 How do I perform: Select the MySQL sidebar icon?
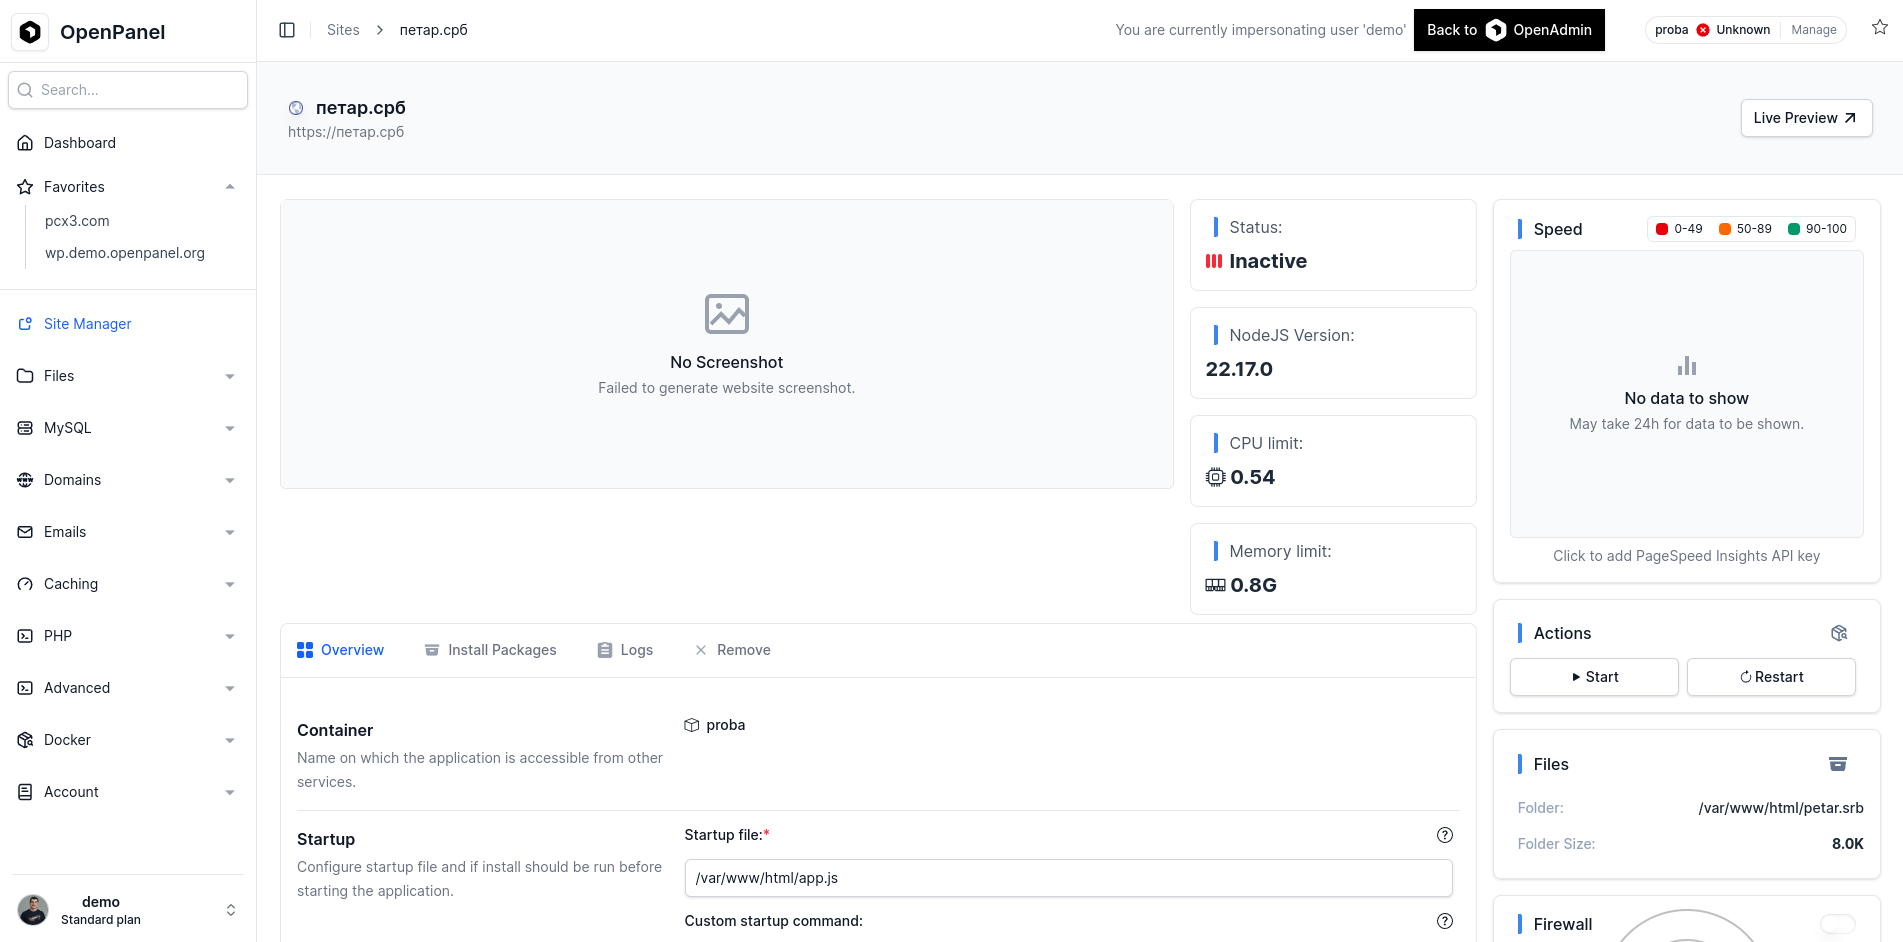coord(24,428)
